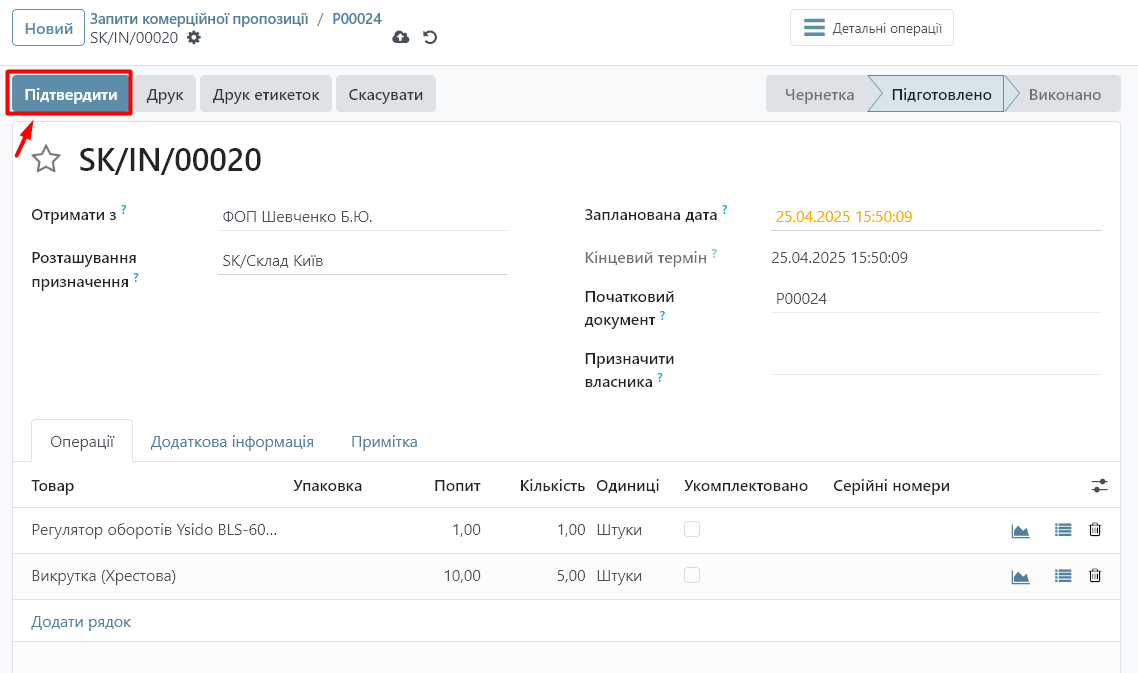Delete the Регулятор оборотів row with trash icon
This screenshot has height=673, width=1138.
pos(1095,530)
